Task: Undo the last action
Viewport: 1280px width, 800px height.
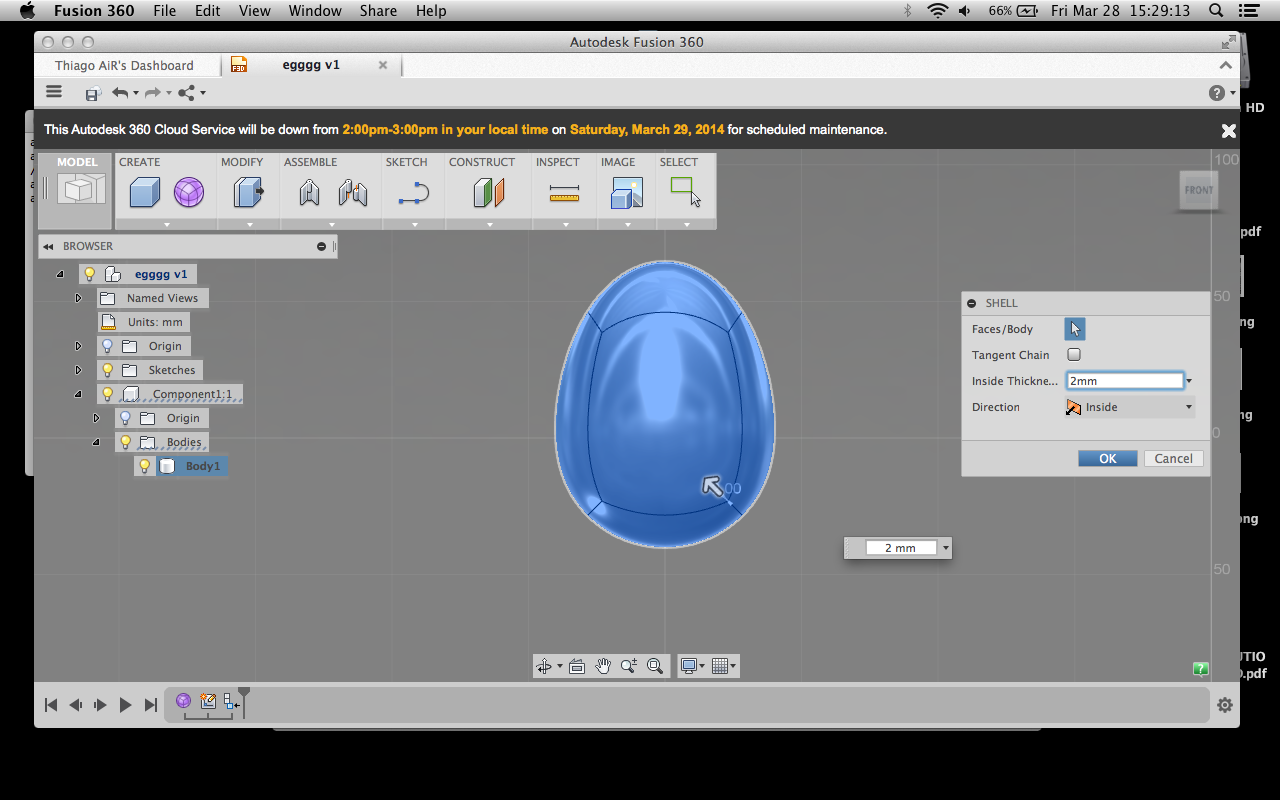Action: click(x=120, y=93)
